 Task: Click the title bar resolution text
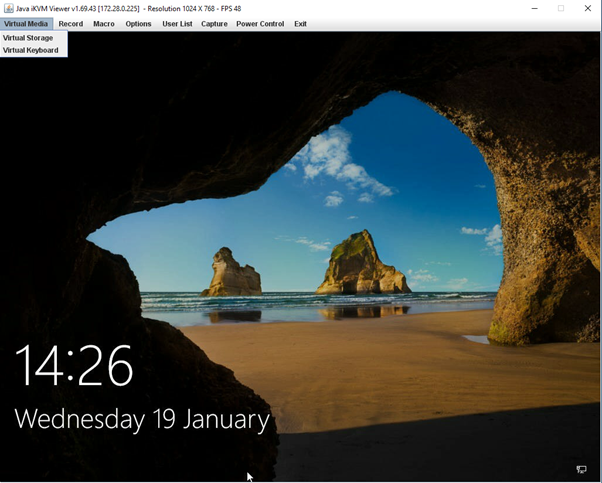192,8
